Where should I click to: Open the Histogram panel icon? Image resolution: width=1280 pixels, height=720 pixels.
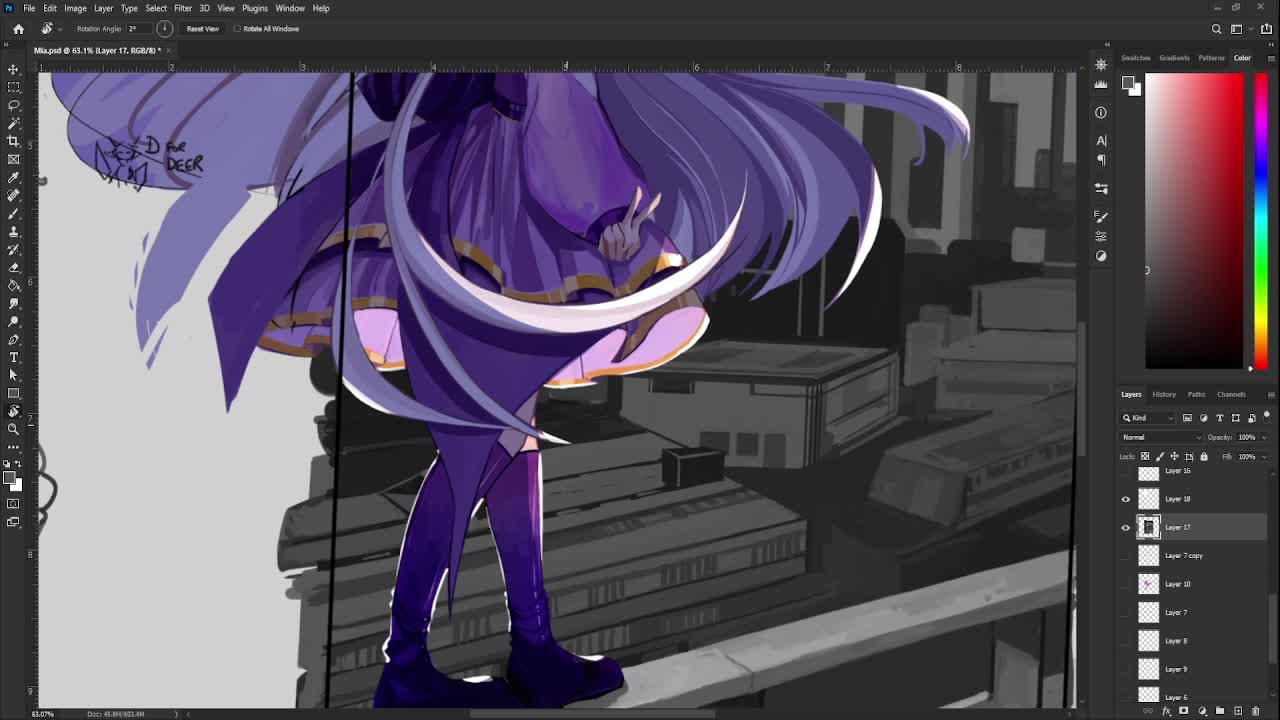1101,84
